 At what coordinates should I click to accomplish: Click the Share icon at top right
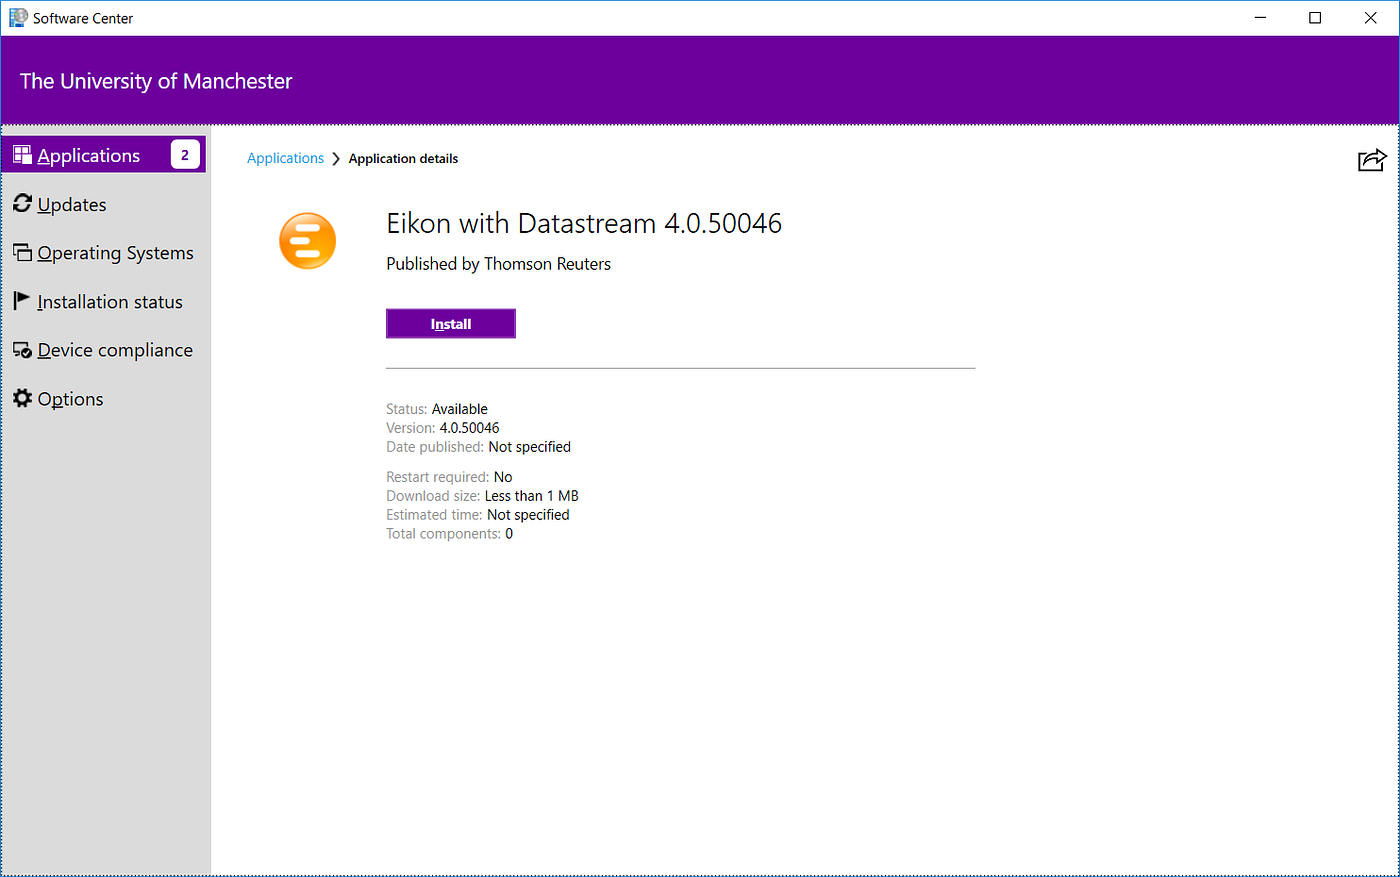[1372, 159]
